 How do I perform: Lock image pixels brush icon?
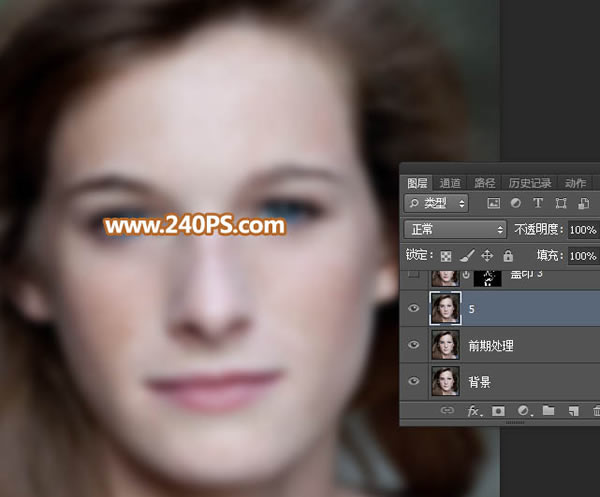click(467, 256)
